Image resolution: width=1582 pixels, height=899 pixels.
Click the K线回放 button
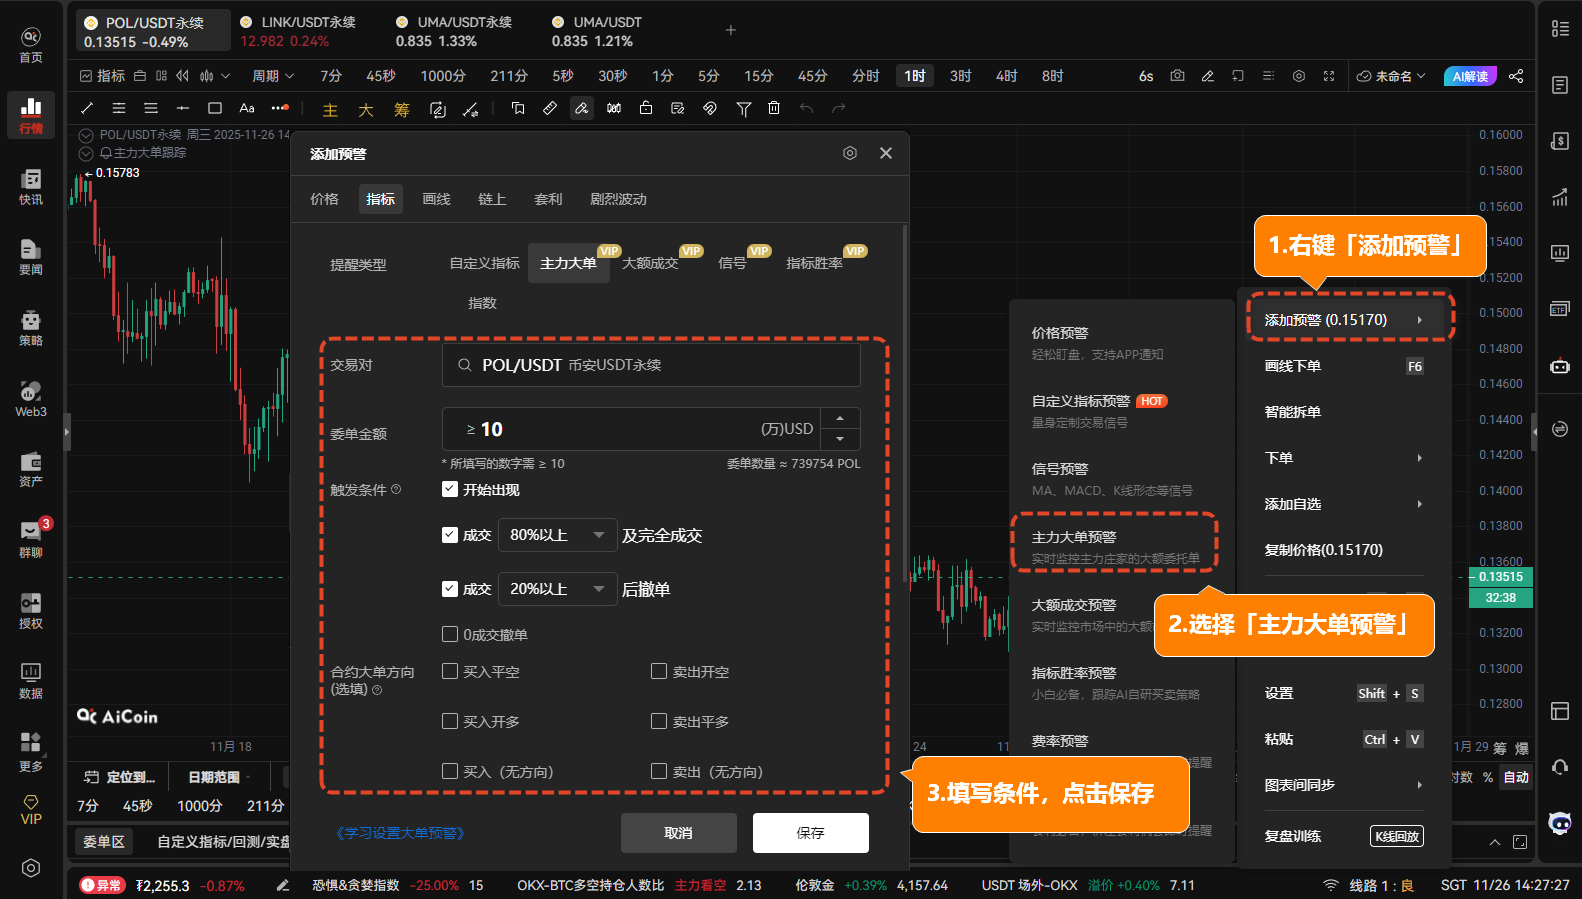coord(1397,836)
